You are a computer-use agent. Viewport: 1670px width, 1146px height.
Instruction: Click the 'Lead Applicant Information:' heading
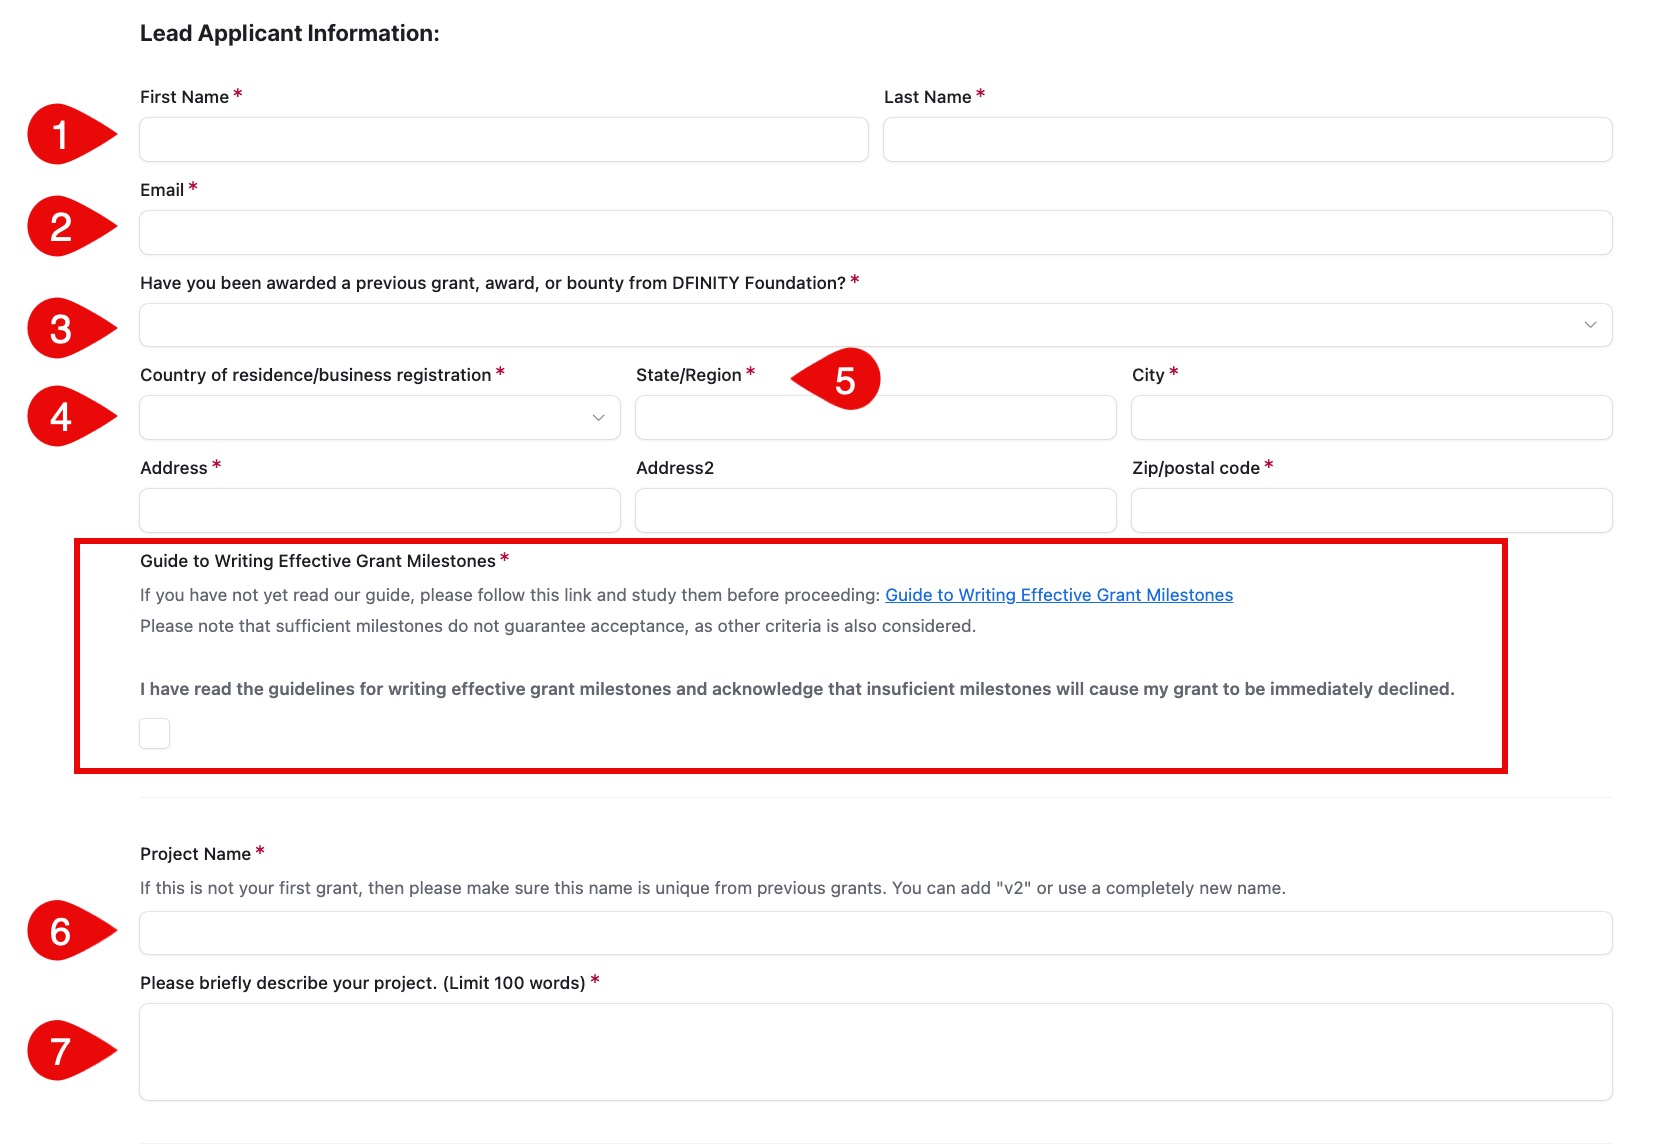[290, 33]
